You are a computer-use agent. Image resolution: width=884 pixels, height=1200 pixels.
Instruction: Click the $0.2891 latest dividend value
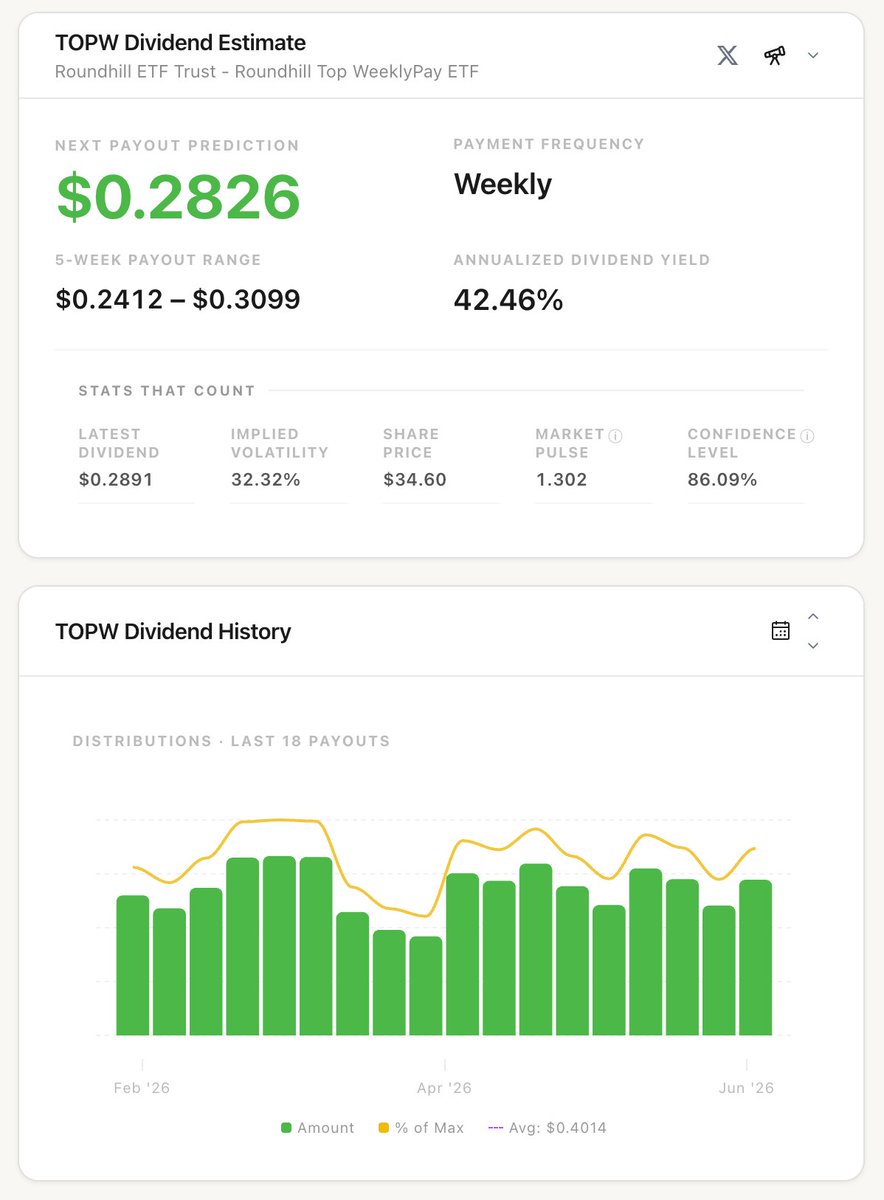pyautogui.click(x=116, y=480)
